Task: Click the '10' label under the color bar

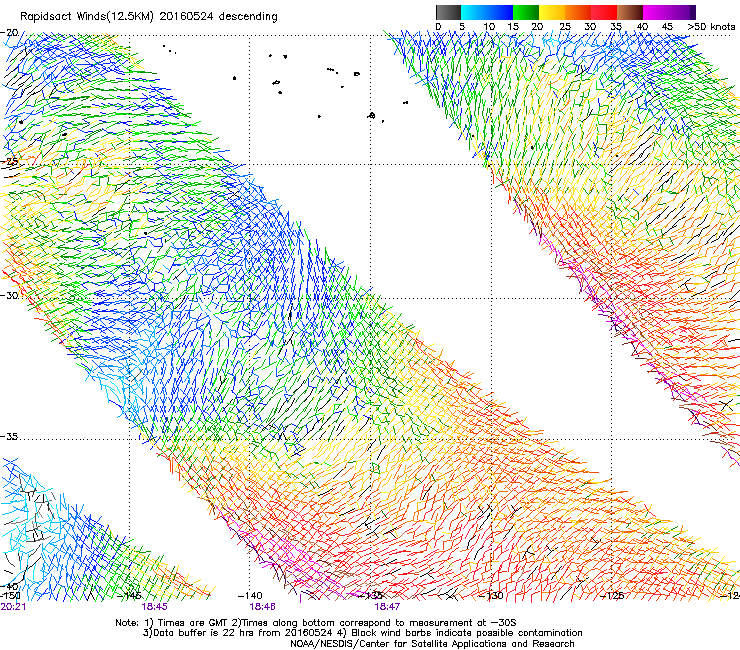Action: pyautogui.click(x=489, y=26)
